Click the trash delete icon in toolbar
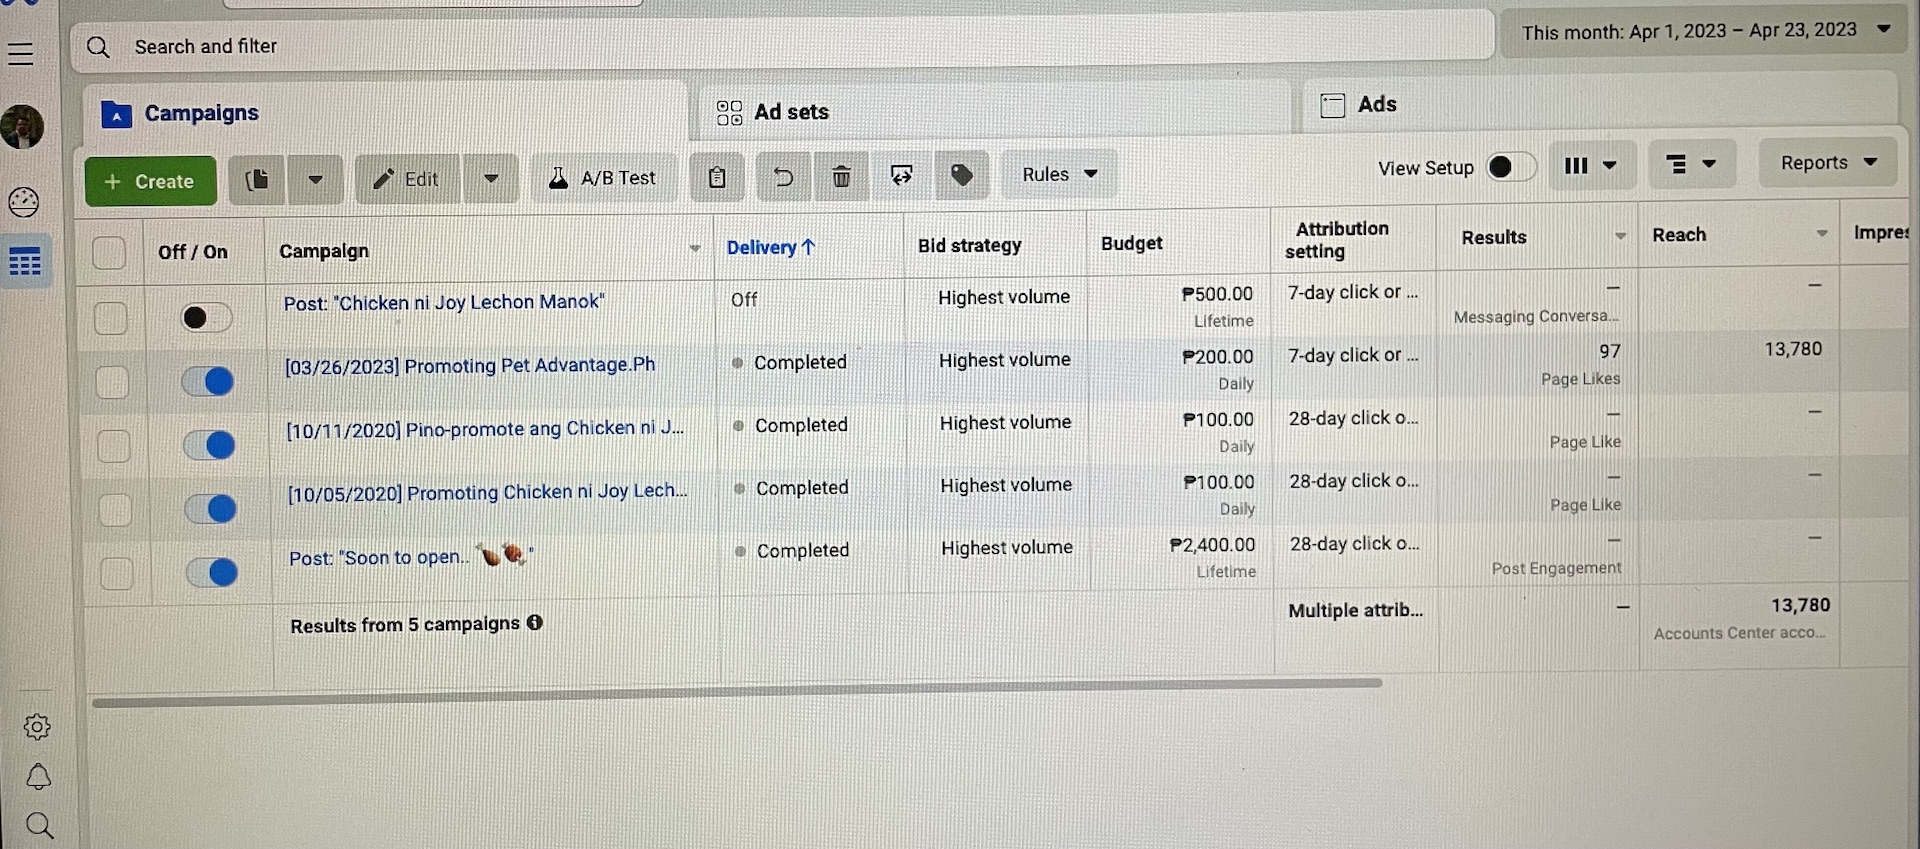Screen dimensions: 1920x849 pos(841,177)
